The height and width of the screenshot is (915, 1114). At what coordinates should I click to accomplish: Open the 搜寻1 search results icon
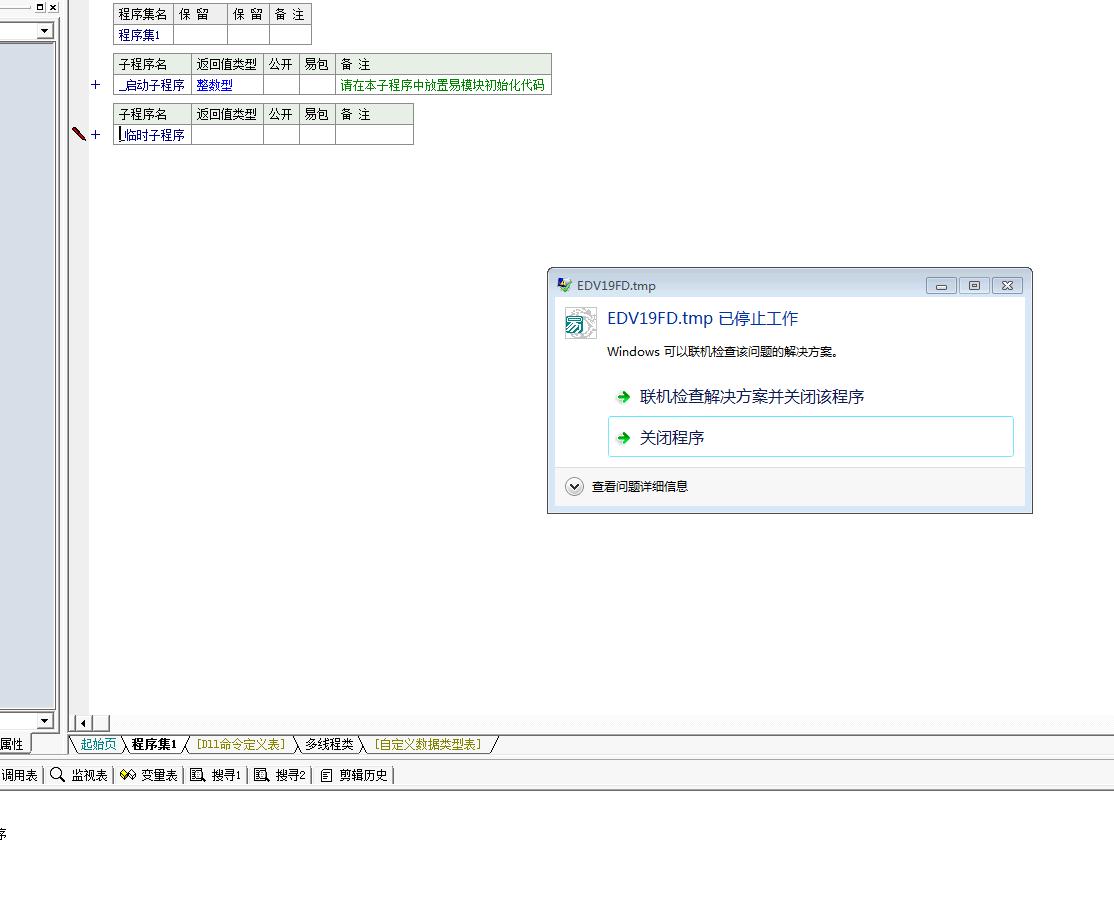pyautogui.click(x=198, y=775)
